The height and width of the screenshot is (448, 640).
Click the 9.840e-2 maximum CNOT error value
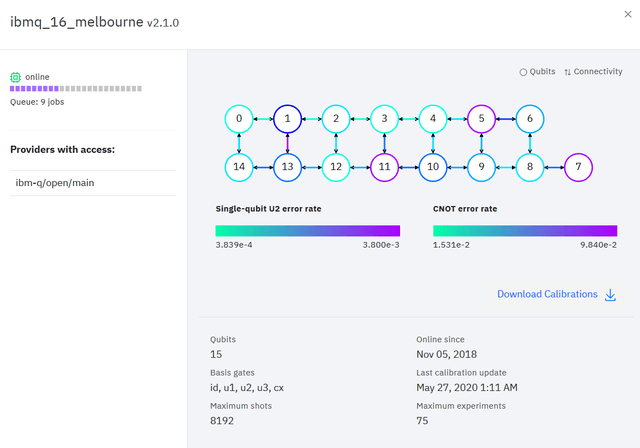[598, 245]
